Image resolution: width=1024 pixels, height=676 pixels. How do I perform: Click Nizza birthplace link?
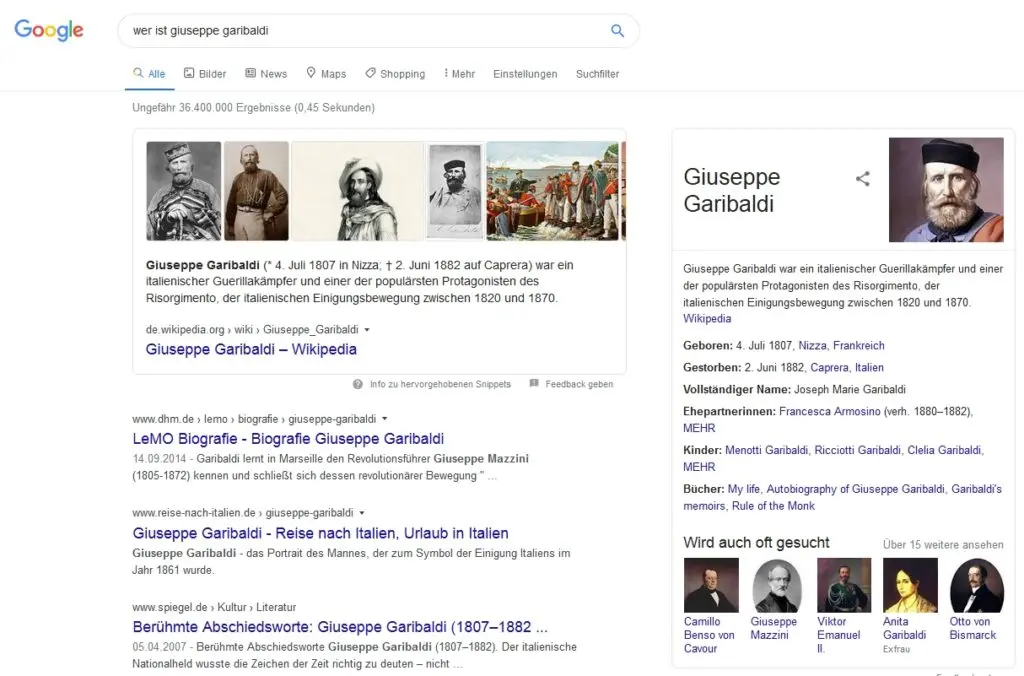pyautogui.click(x=813, y=346)
